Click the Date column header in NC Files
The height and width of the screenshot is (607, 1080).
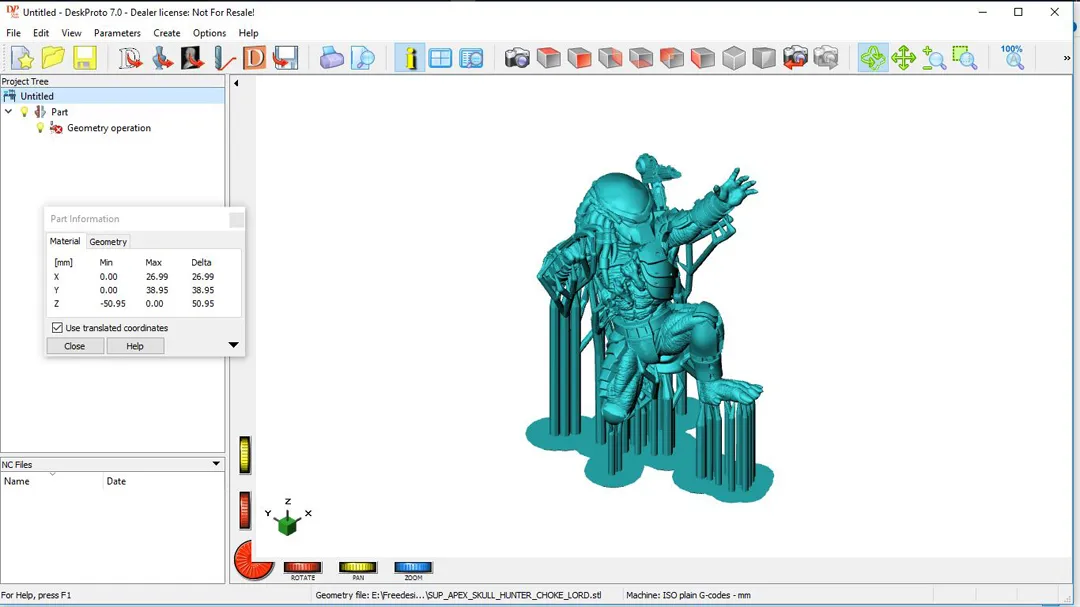[164, 481]
